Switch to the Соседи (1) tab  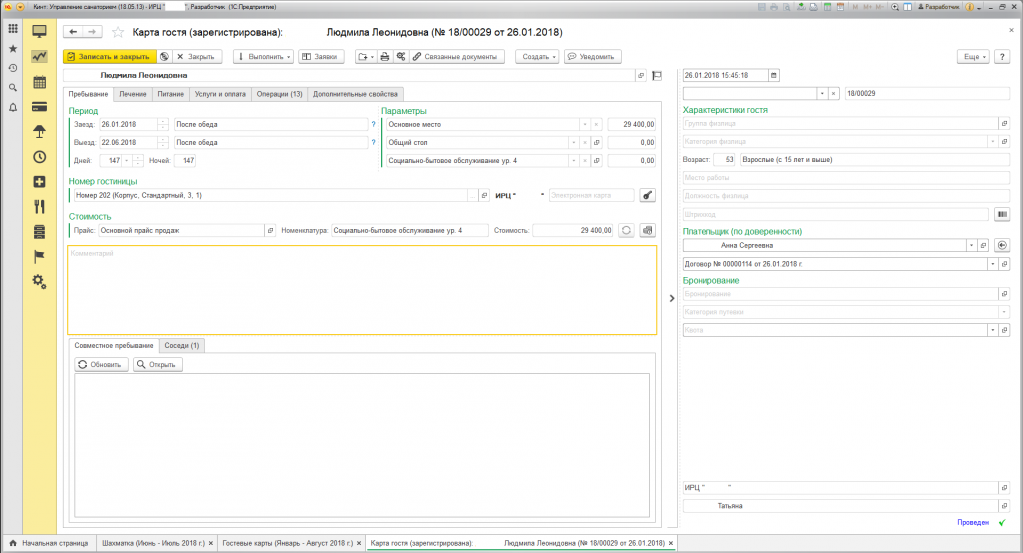point(181,346)
